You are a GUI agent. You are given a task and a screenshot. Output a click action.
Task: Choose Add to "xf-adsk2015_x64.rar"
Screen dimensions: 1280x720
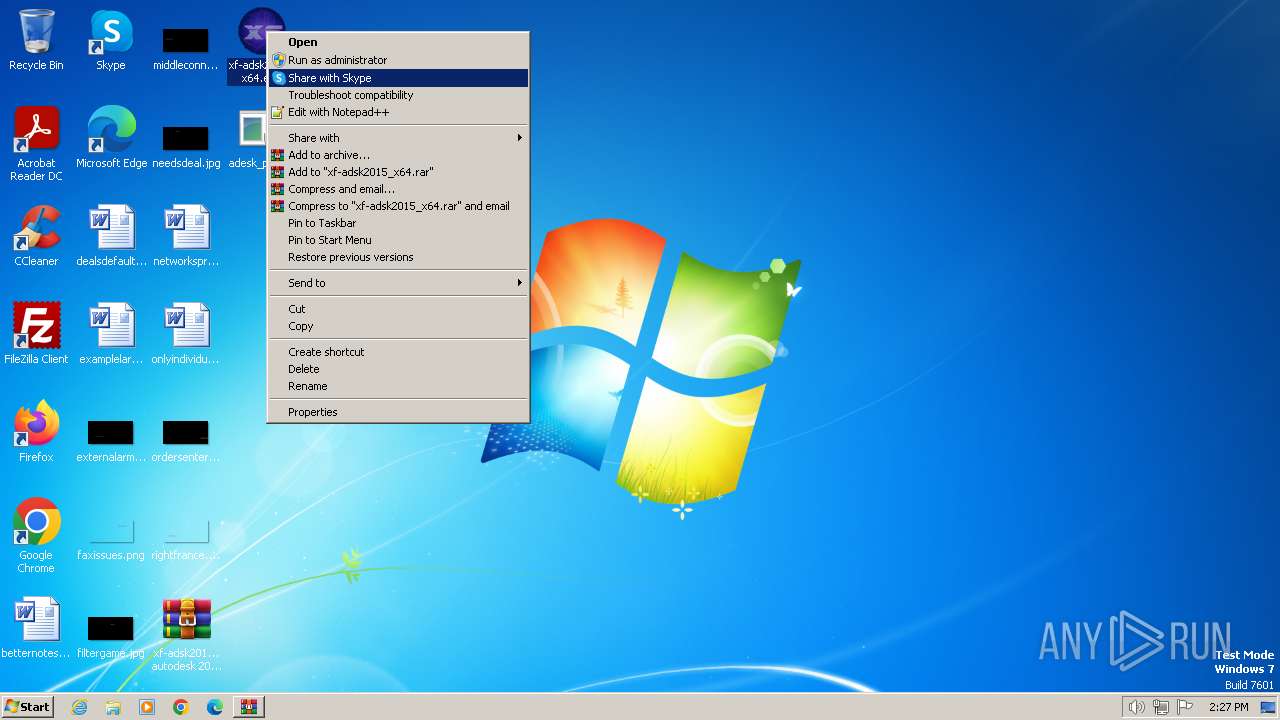click(x=398, y=172)
